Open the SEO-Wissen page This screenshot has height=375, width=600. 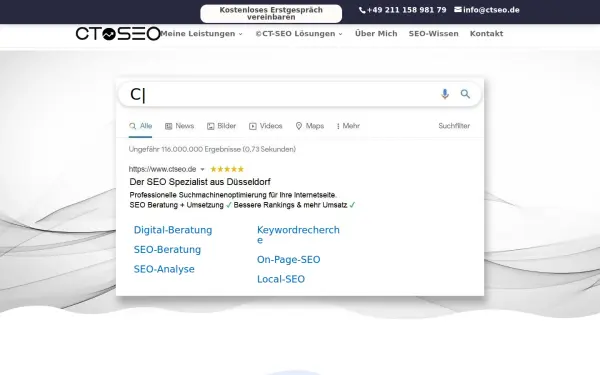434,34
